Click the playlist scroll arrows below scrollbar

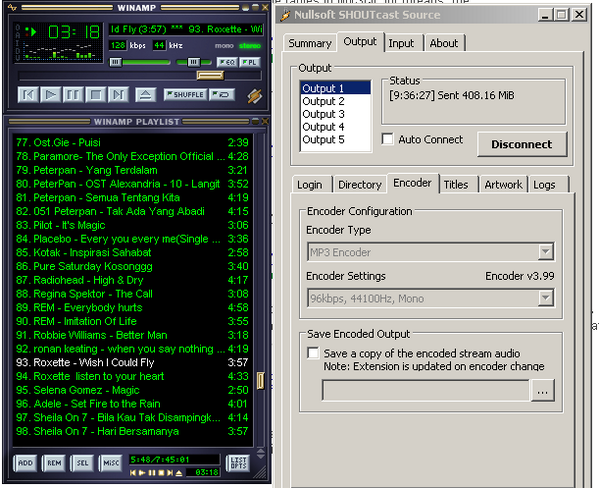tap(261, 454)
